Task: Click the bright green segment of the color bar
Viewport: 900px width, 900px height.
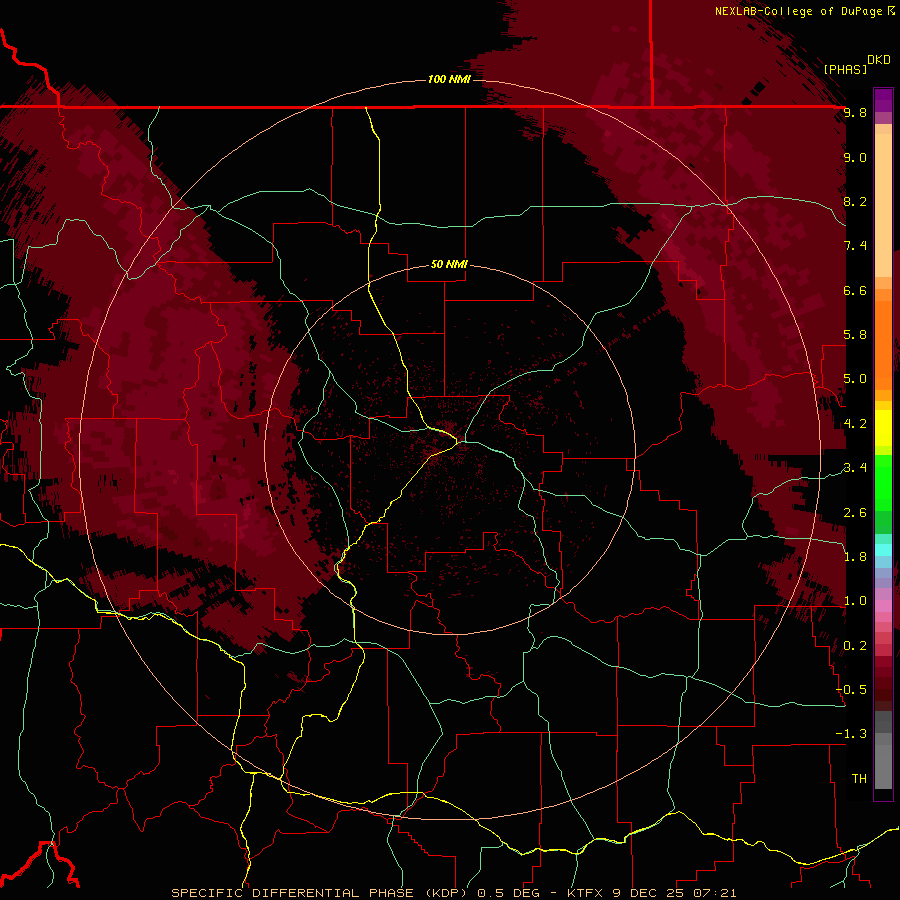Action: (x=883, y=482)
